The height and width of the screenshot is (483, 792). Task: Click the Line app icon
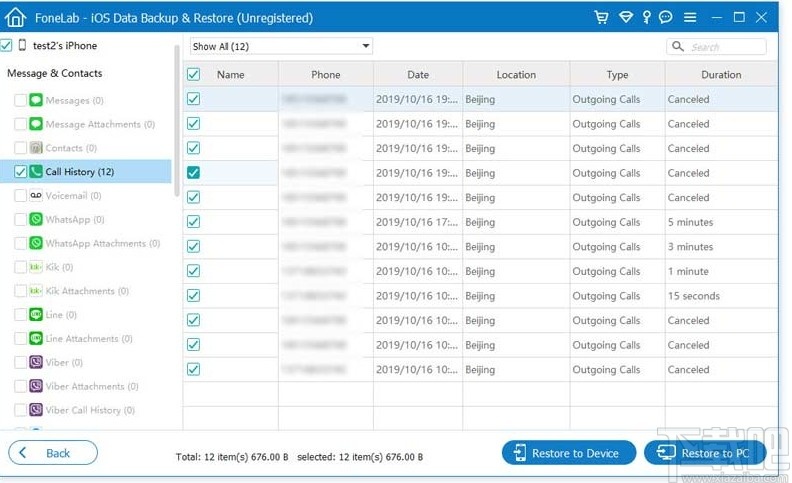[36, 314]
